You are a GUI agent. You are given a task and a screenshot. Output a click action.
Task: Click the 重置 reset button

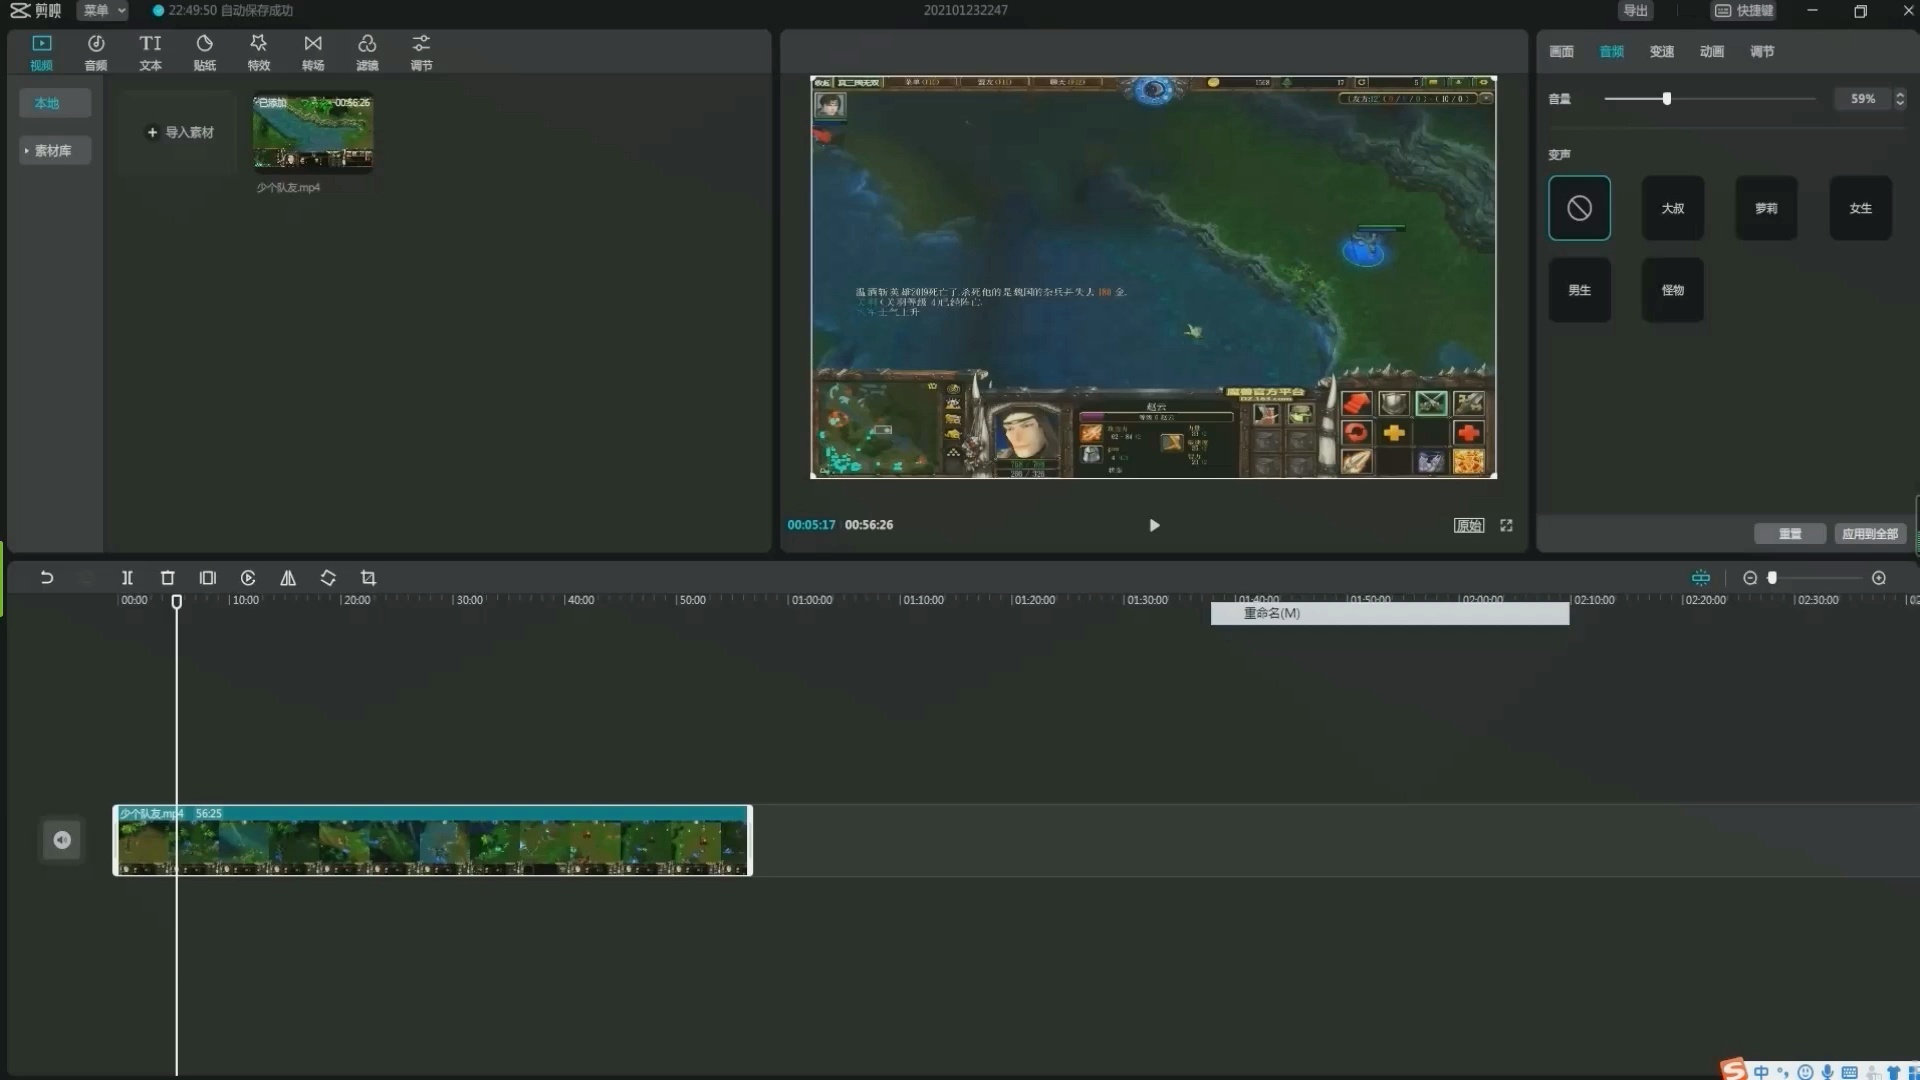[x=1790, y=534]
